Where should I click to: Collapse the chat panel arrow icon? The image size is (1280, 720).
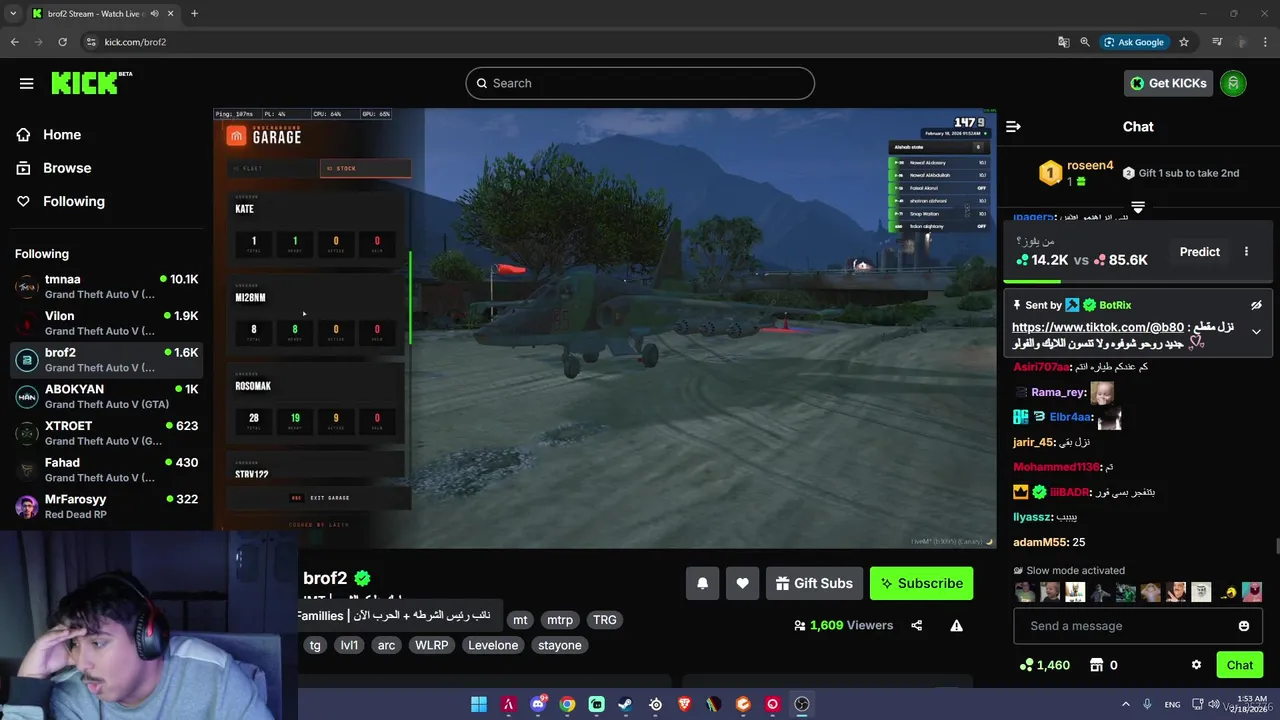[1013, 126]
